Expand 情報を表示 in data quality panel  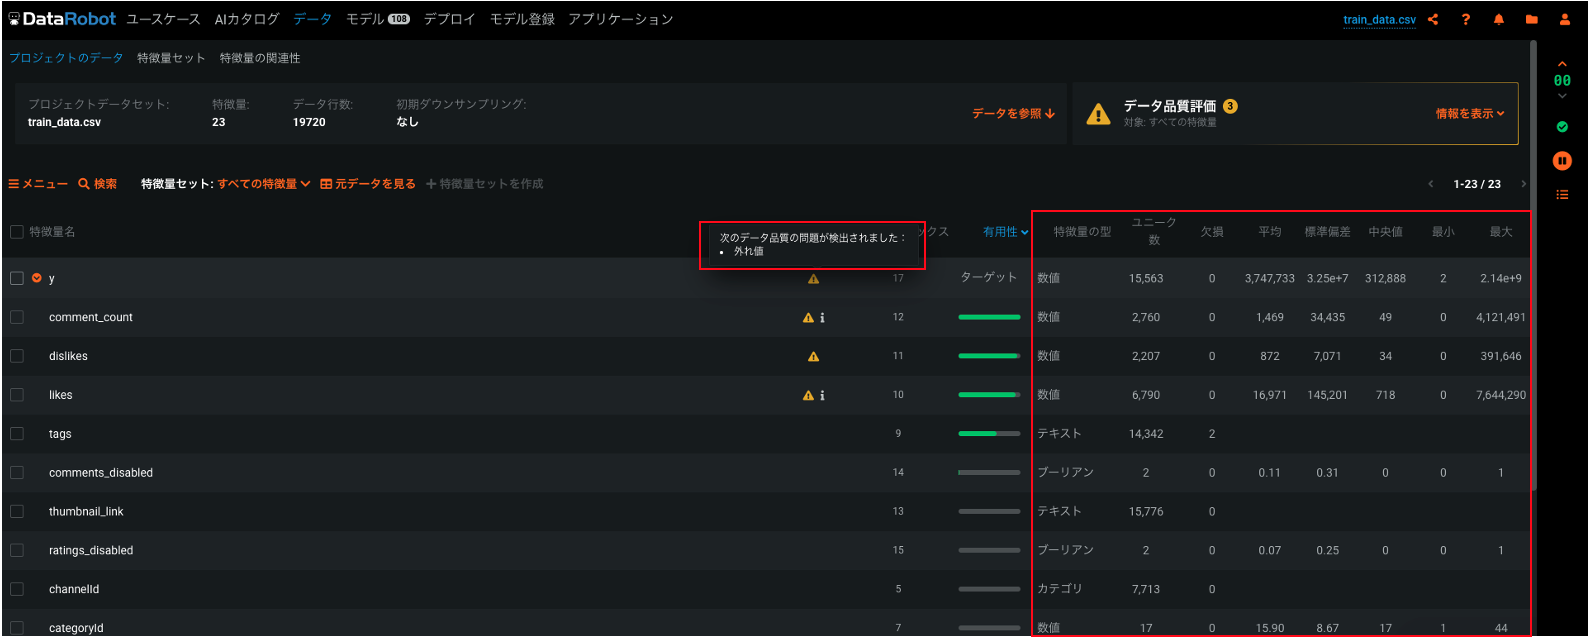(1470, 114)
